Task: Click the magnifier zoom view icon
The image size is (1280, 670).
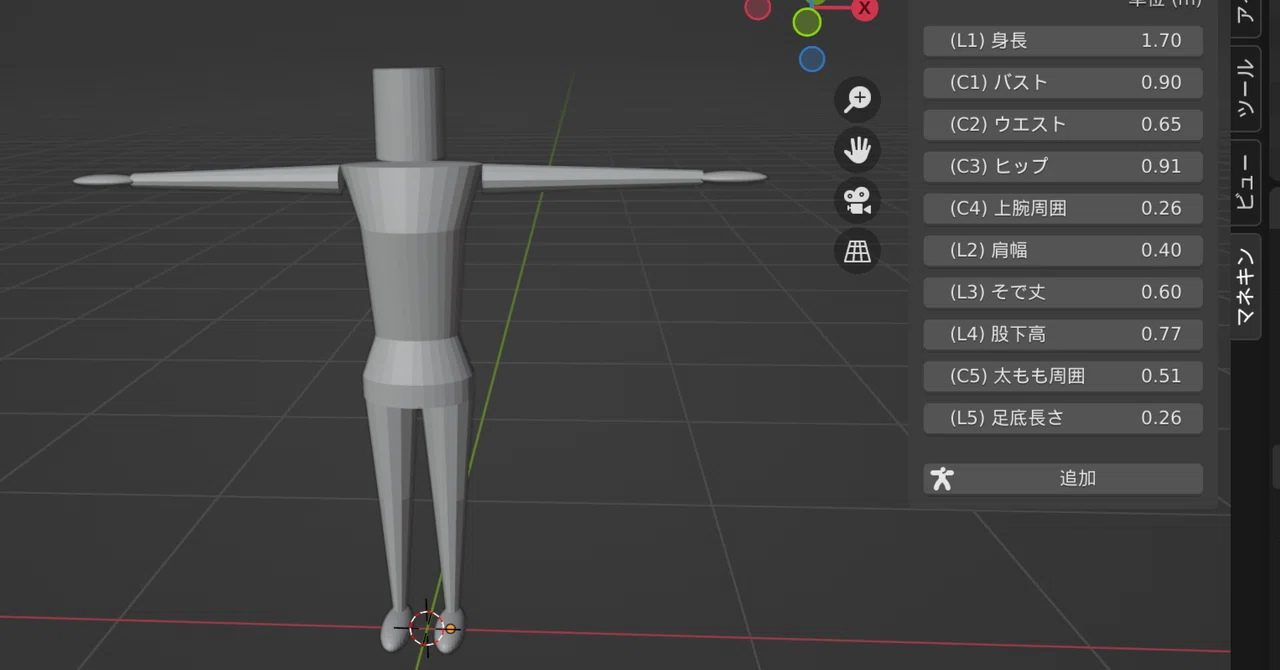Action: pos(857,99)
